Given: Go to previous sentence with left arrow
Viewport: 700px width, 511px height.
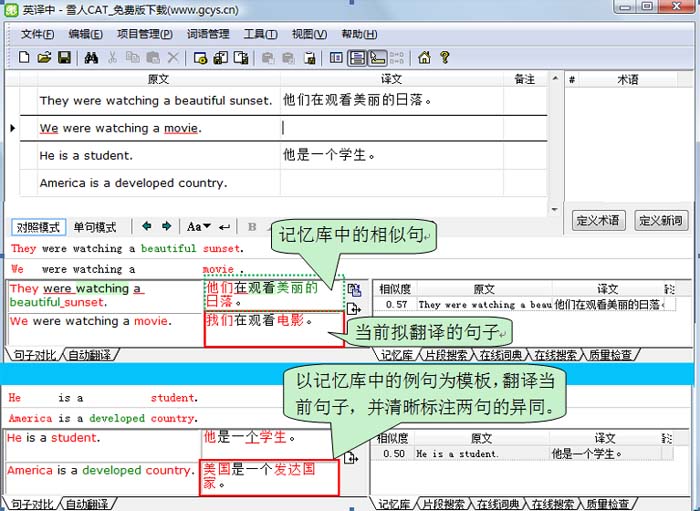Looking at the screenshot, I should click(x=147, y=227).
